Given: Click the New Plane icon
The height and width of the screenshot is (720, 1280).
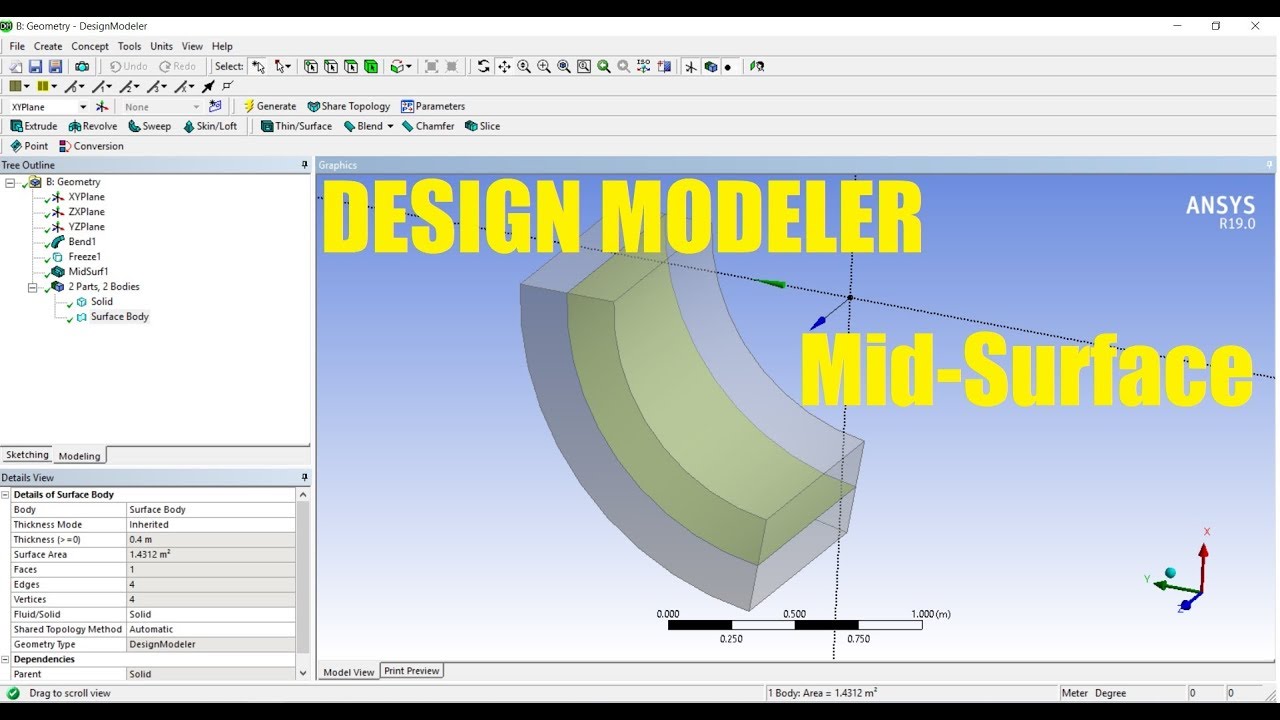Looking at the screenshot, I should (101, 106).
